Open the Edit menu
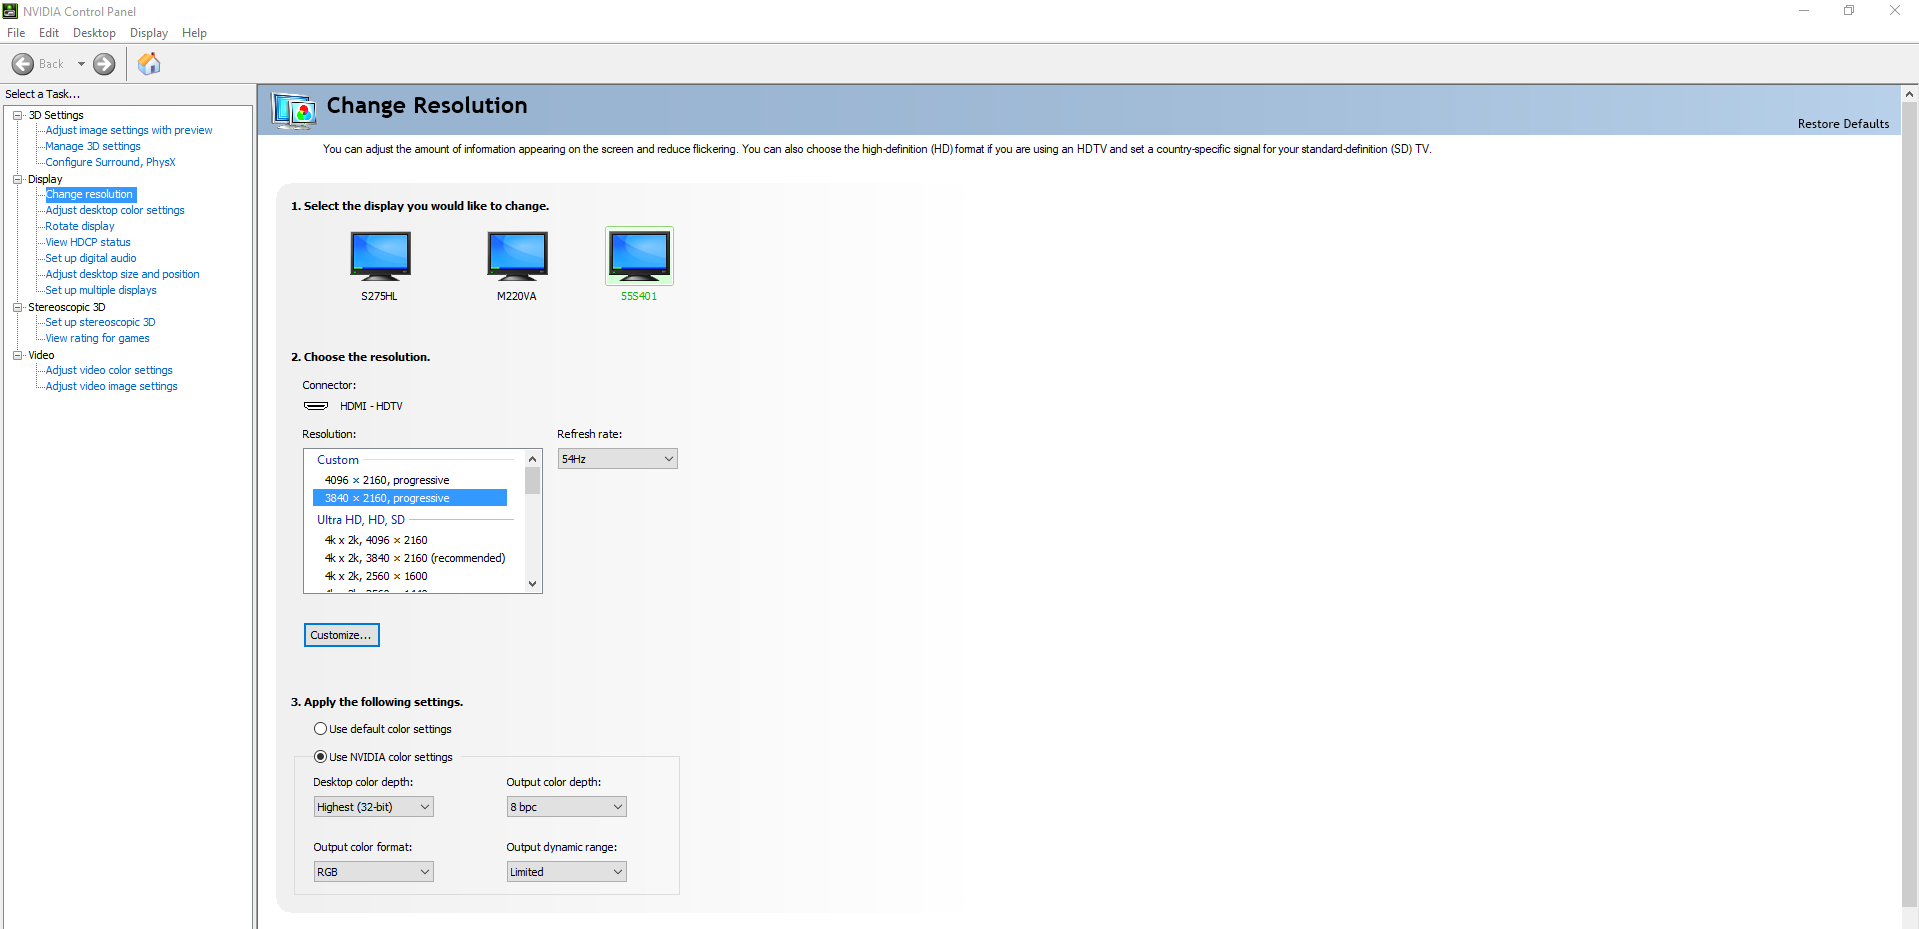 click(49, 33)
